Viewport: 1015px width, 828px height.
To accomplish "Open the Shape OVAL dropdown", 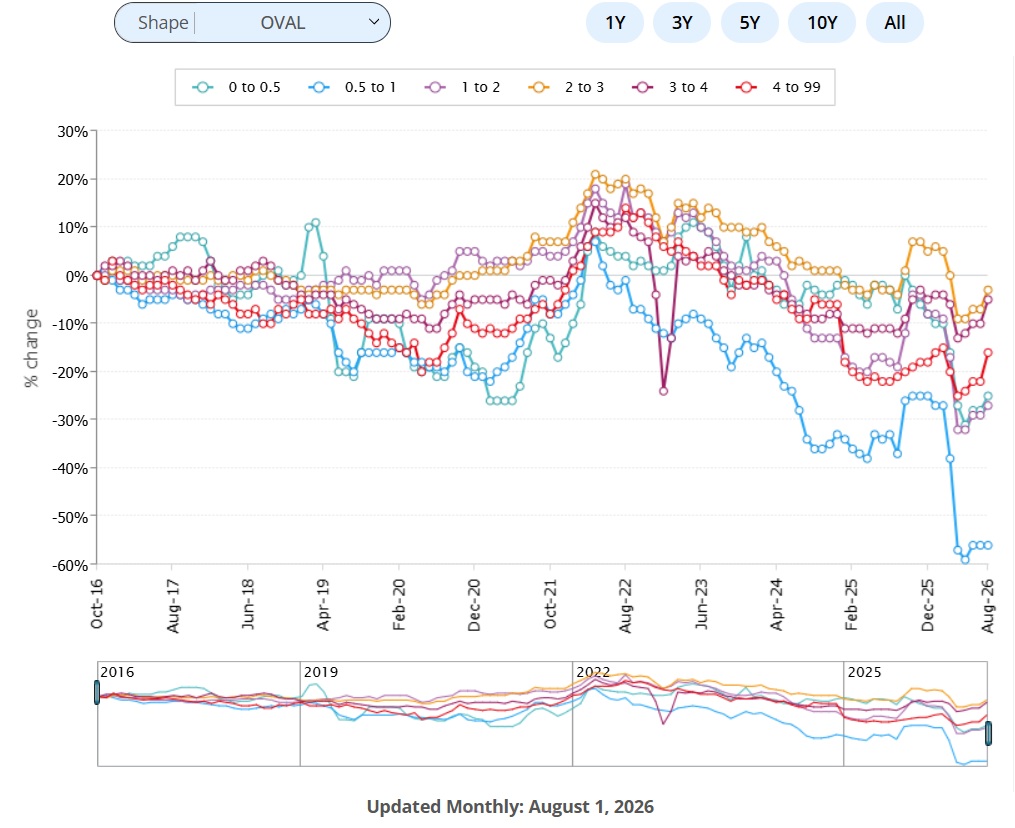I will [252, 23].
